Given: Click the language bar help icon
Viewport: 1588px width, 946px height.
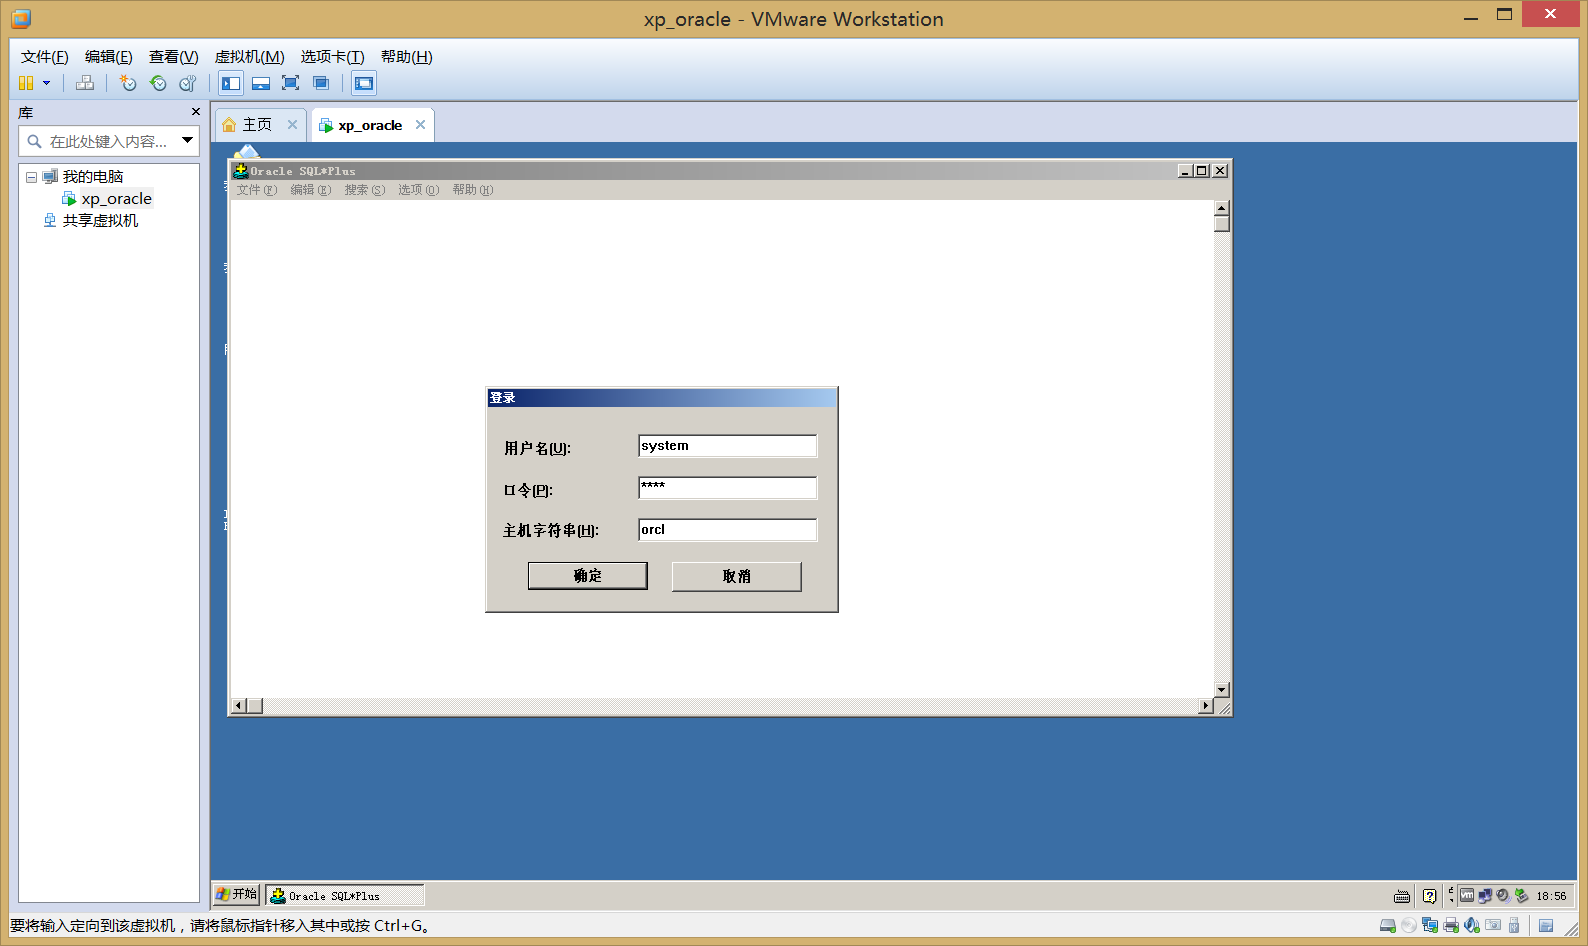Looking at the screenshot, I should 1430,896.
